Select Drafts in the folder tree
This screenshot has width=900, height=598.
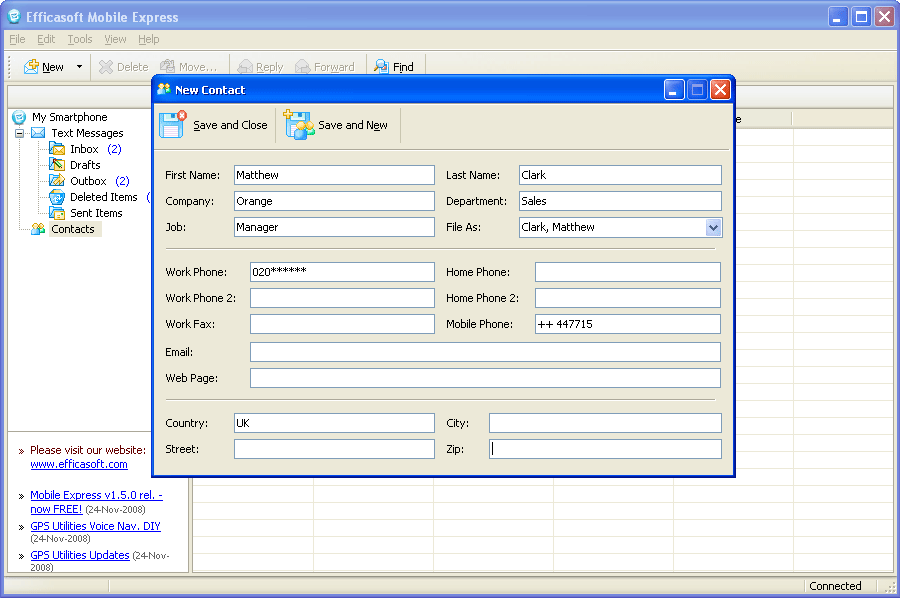coord(85,165)
